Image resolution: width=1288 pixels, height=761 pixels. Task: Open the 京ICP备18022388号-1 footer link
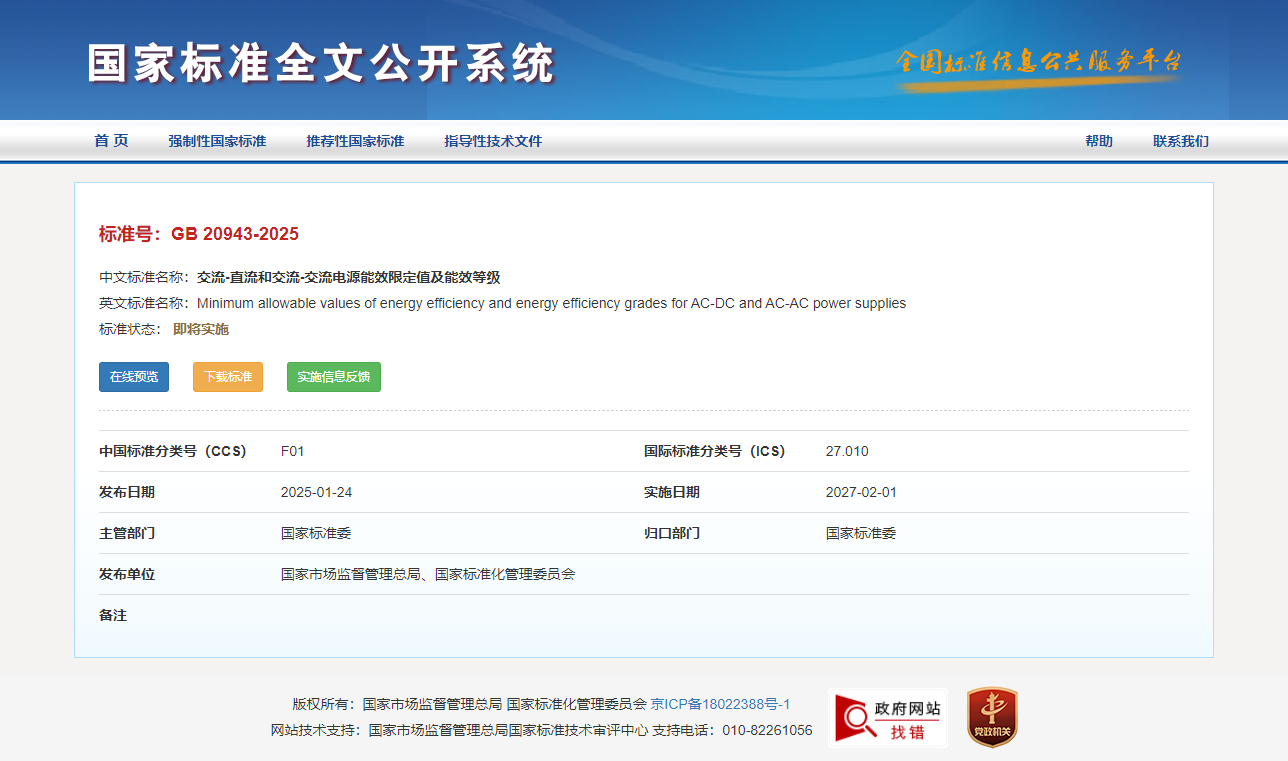click(720, 704)
